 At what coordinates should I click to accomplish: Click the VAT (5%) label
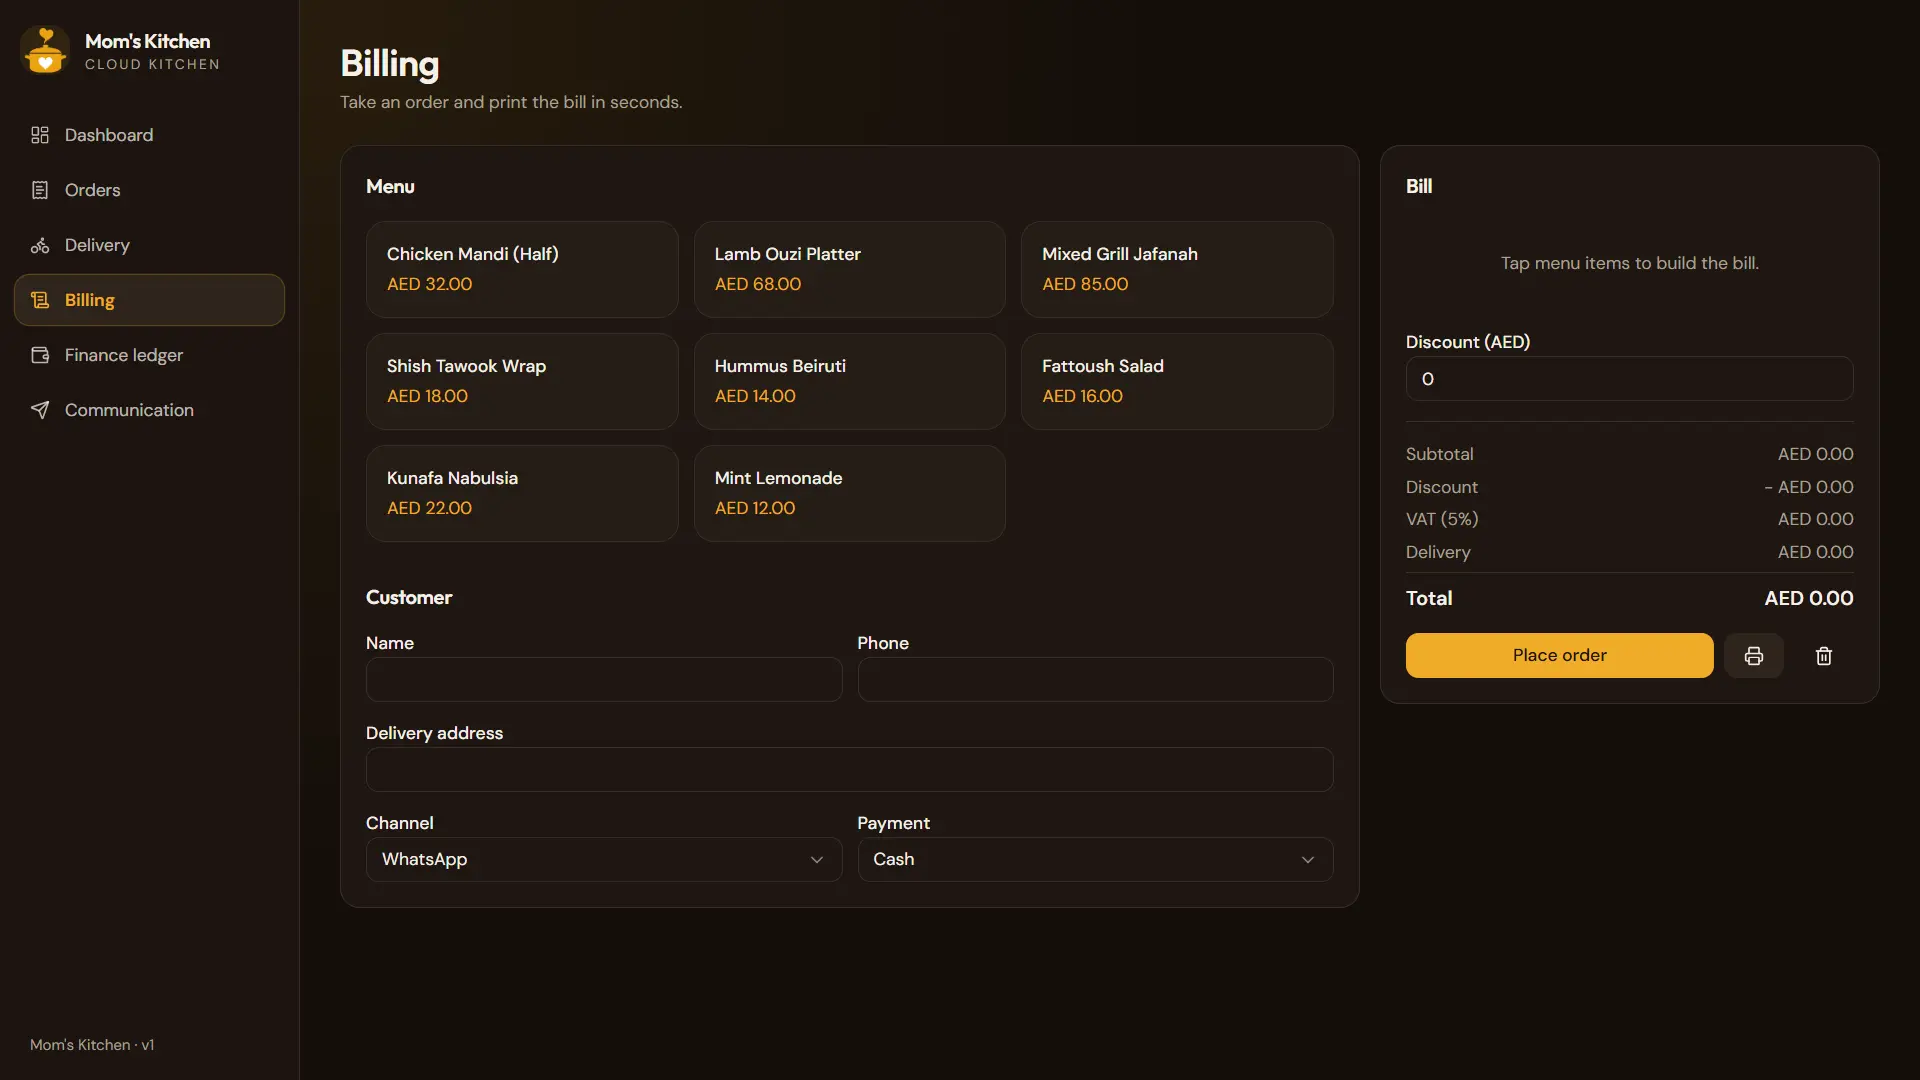(x=1441, y=519)
